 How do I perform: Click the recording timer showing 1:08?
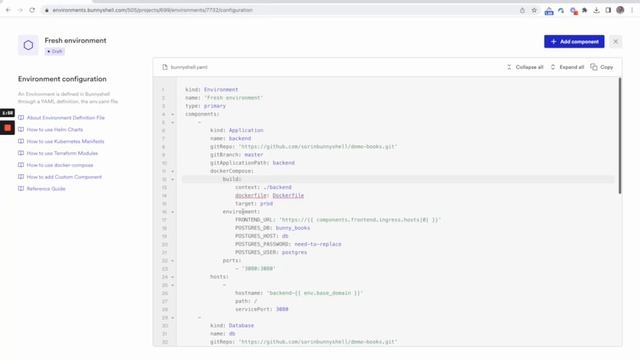(7, 113)
